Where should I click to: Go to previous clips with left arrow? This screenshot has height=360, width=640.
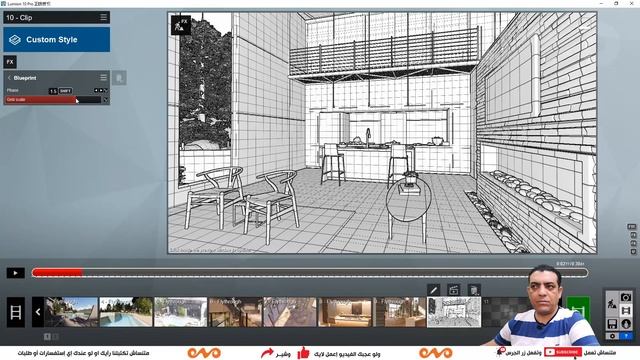click(x=38, y=312)
